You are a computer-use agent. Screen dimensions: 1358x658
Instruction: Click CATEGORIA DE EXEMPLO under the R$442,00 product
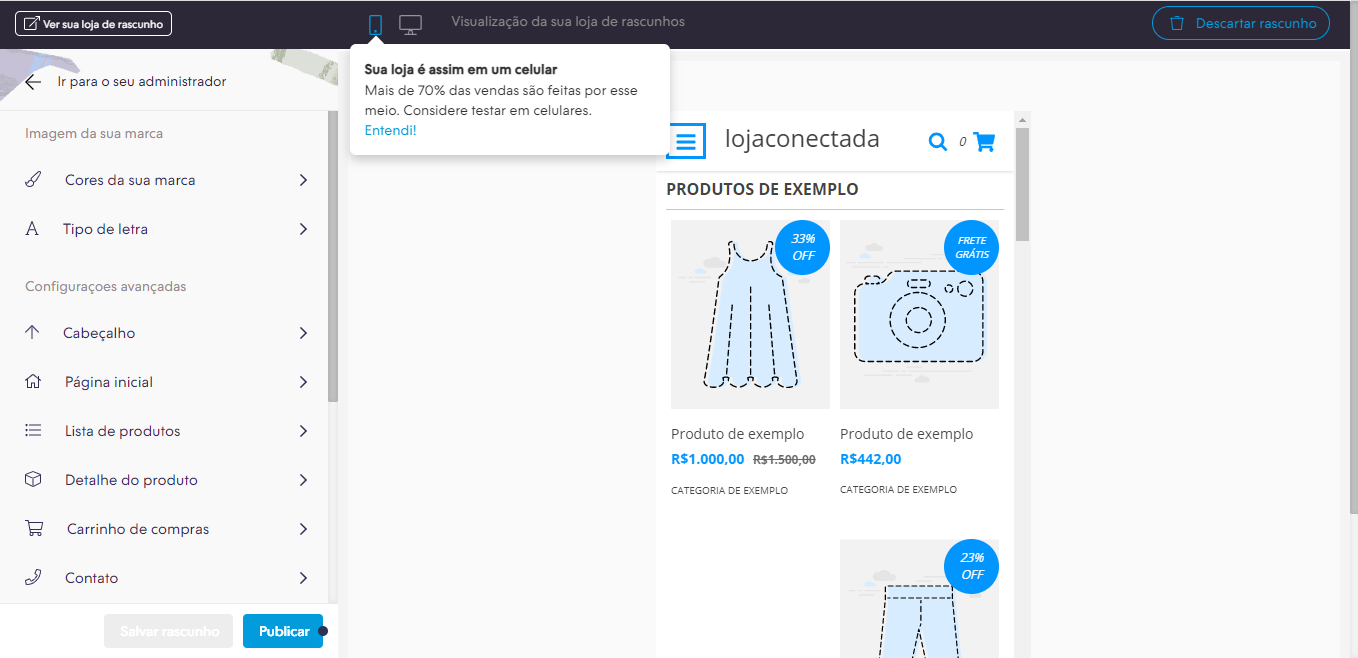(x=899, y=490)
